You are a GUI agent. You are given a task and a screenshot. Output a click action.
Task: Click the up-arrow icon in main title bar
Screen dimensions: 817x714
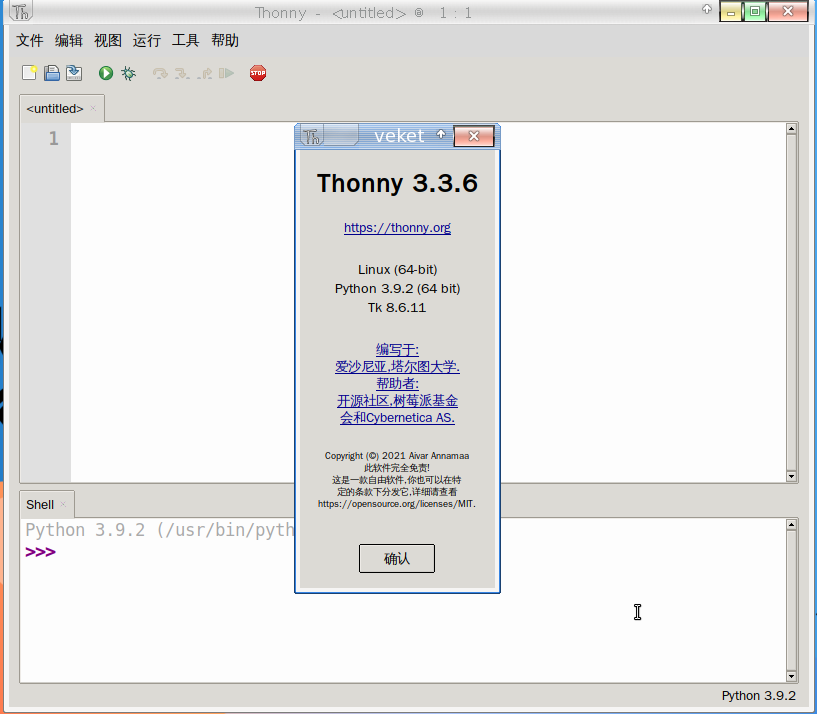point(707,9)
